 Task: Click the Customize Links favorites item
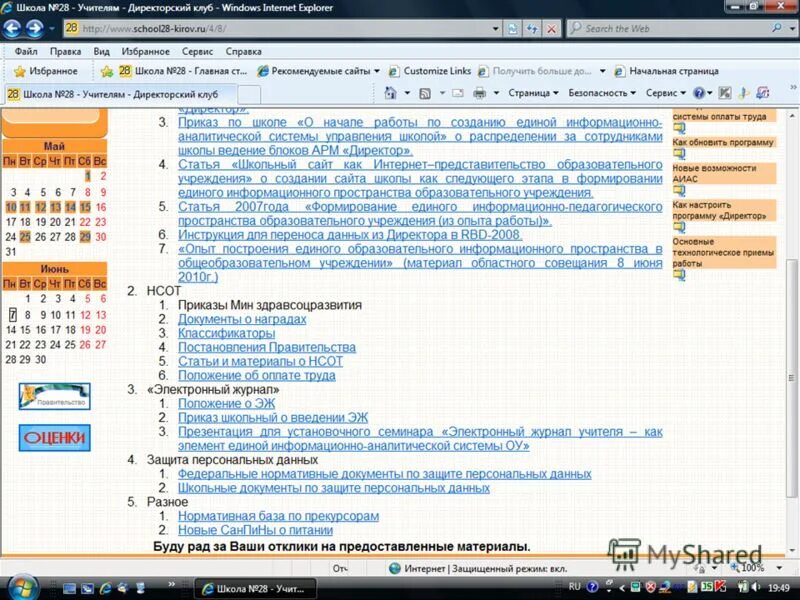pos(430,71)
